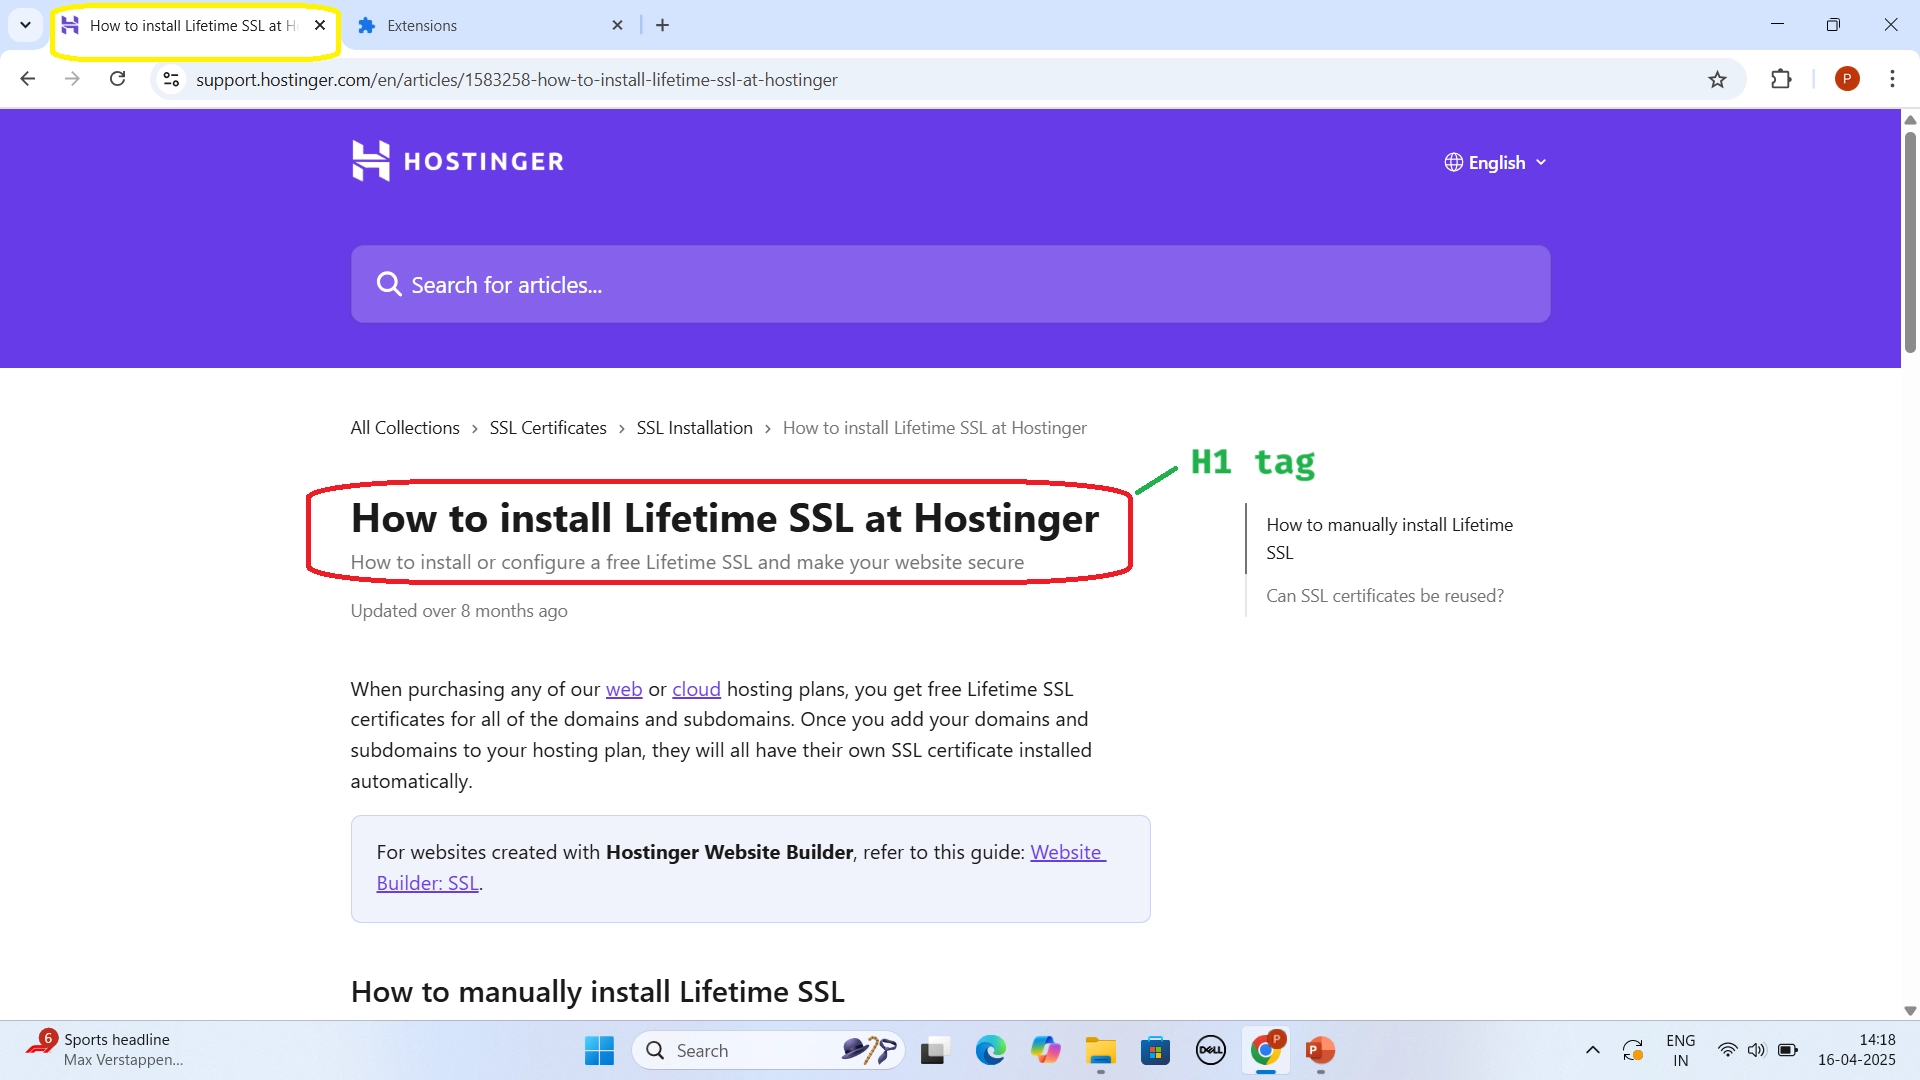The width and height of the screenshot is (1920, 1080).
Task: Reload the page with refresh icon
Action: click(118, 80)
